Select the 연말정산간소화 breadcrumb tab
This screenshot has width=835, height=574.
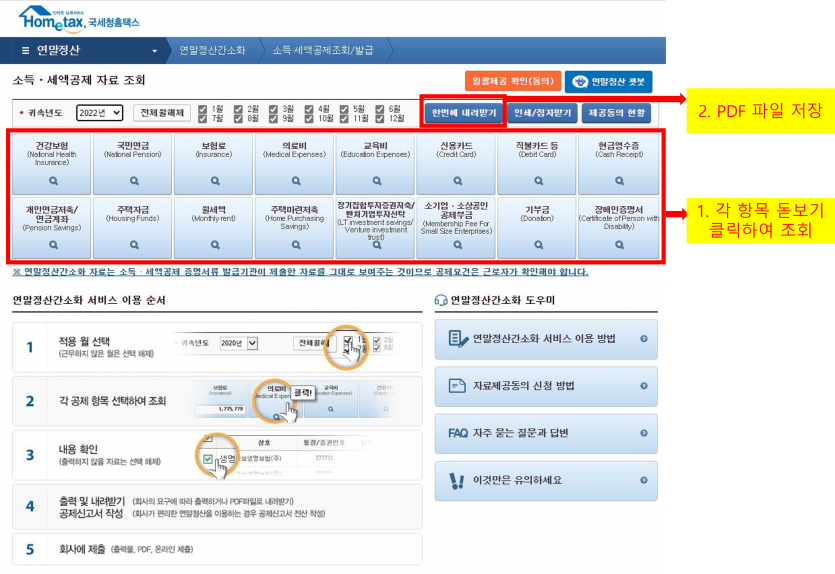click(212, 50)
